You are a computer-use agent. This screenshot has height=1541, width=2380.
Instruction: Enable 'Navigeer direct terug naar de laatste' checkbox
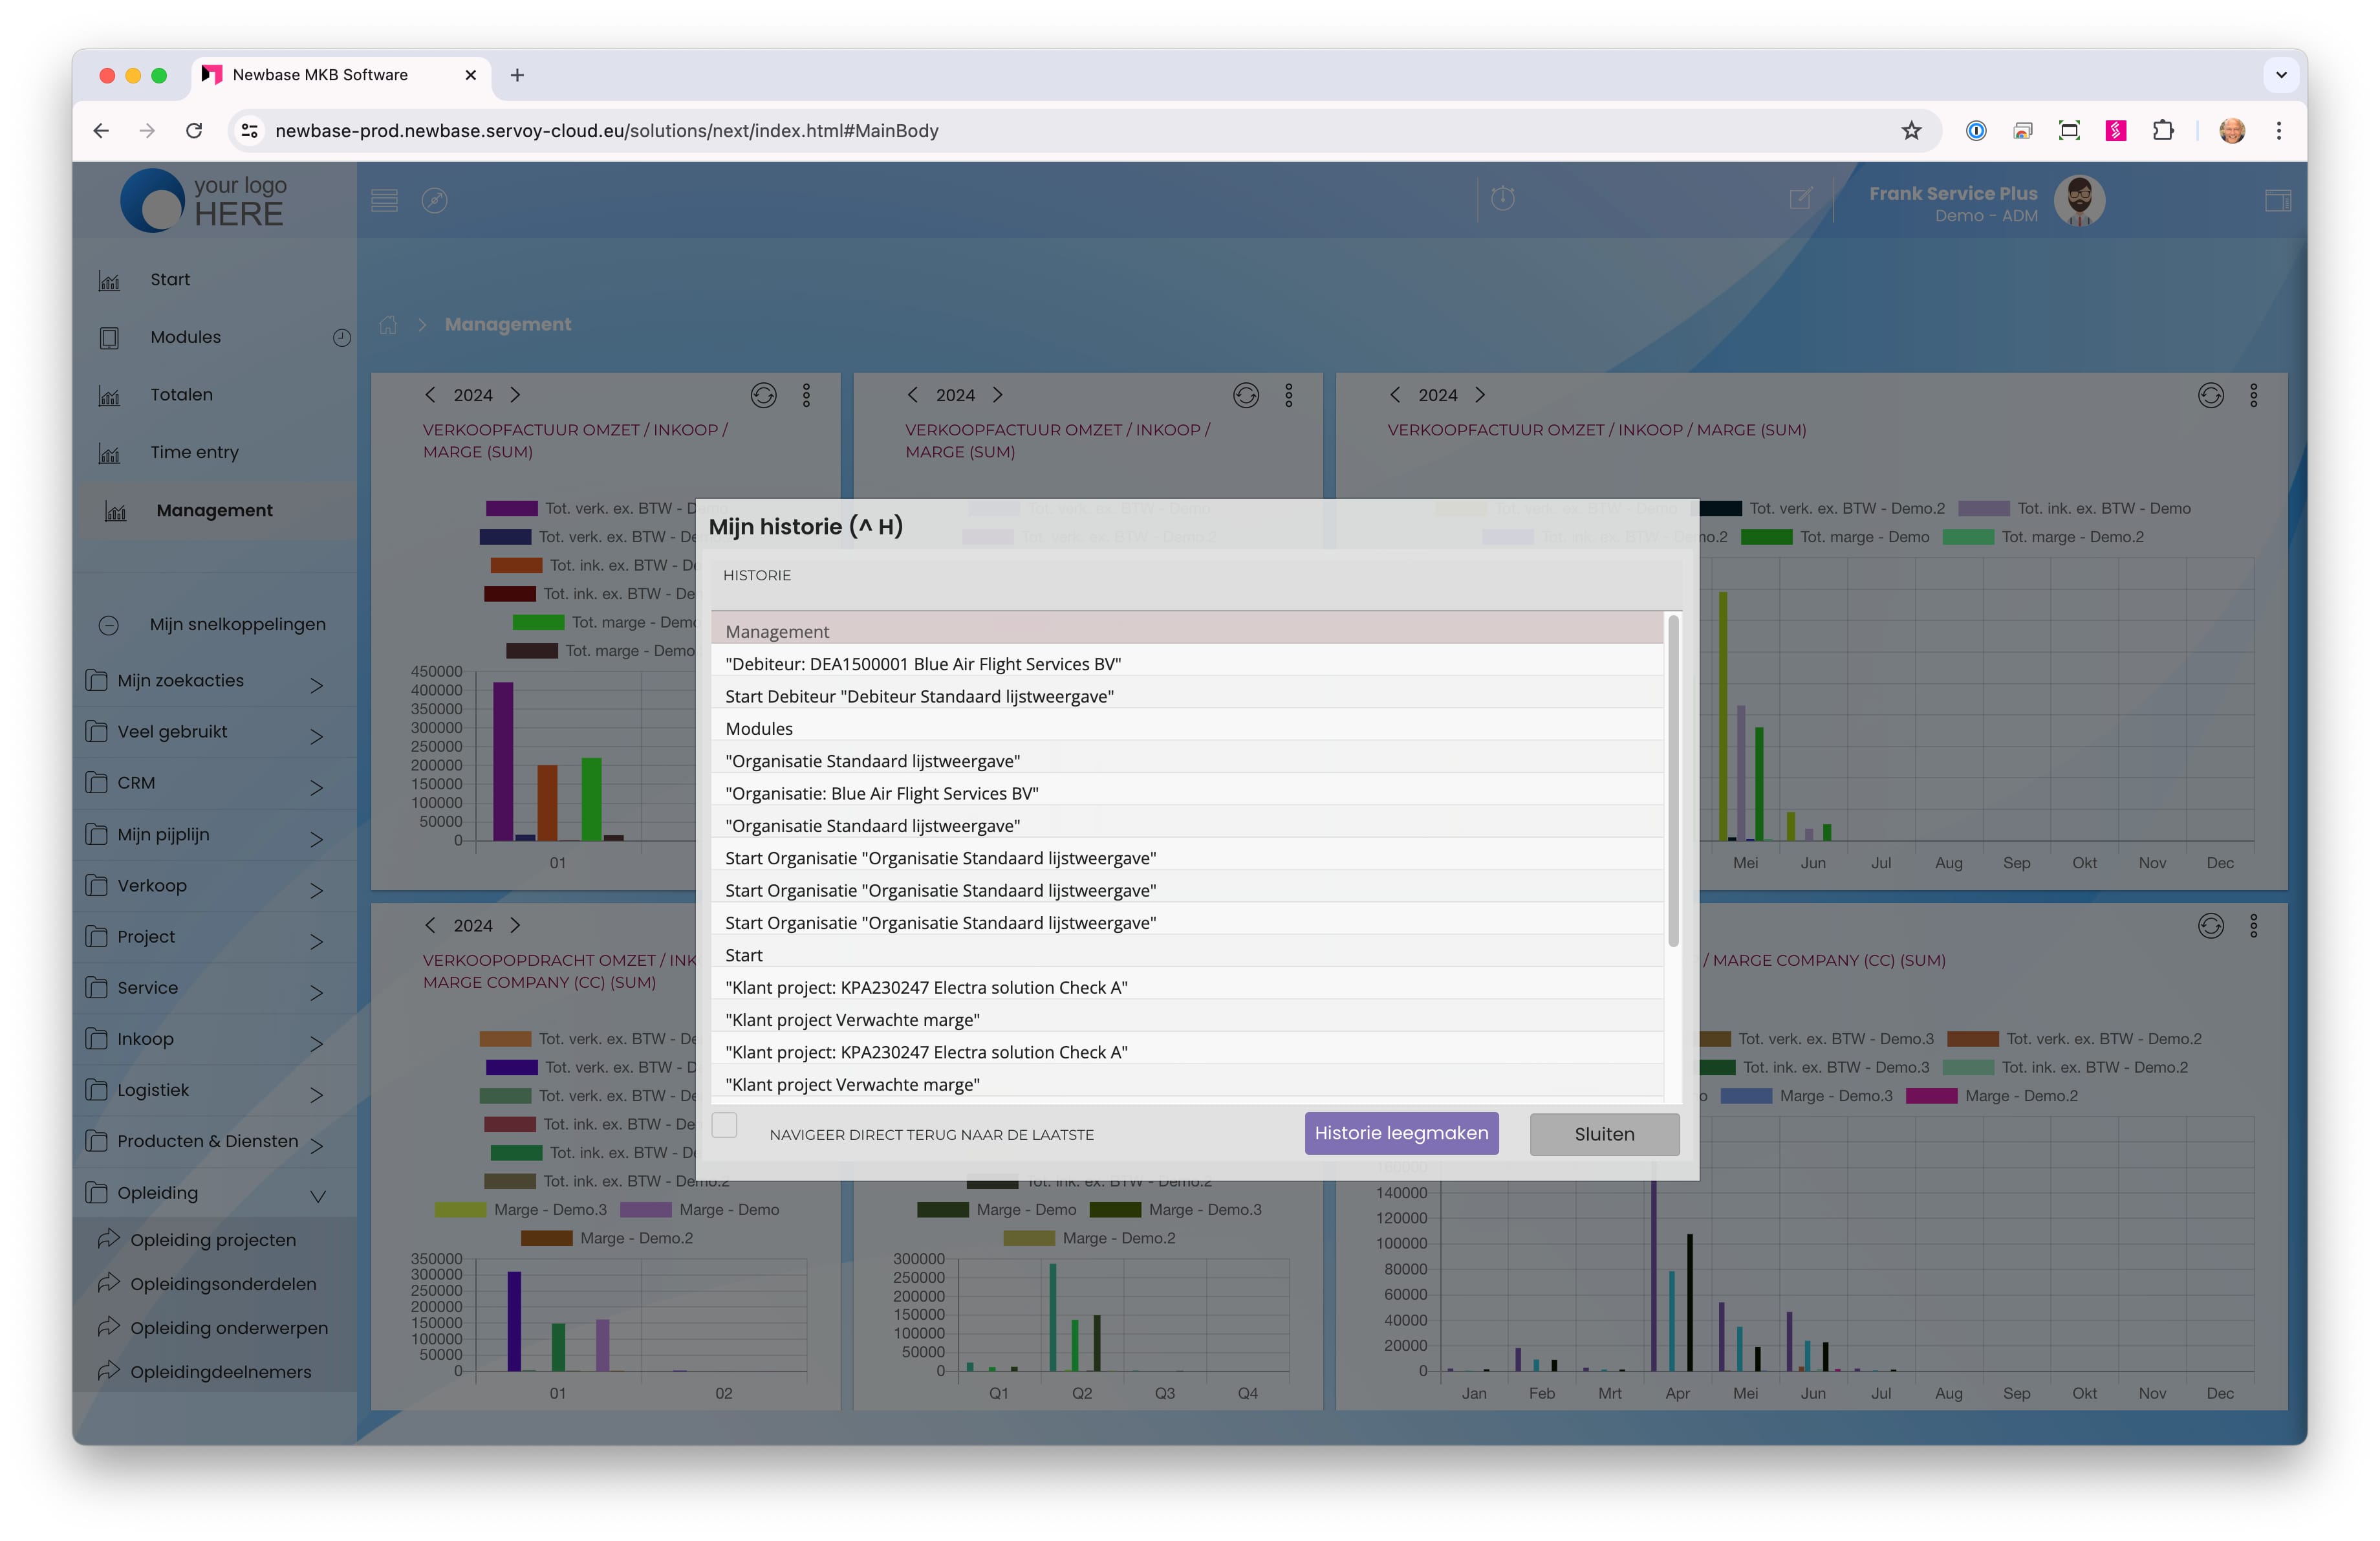coord(725,1125)
